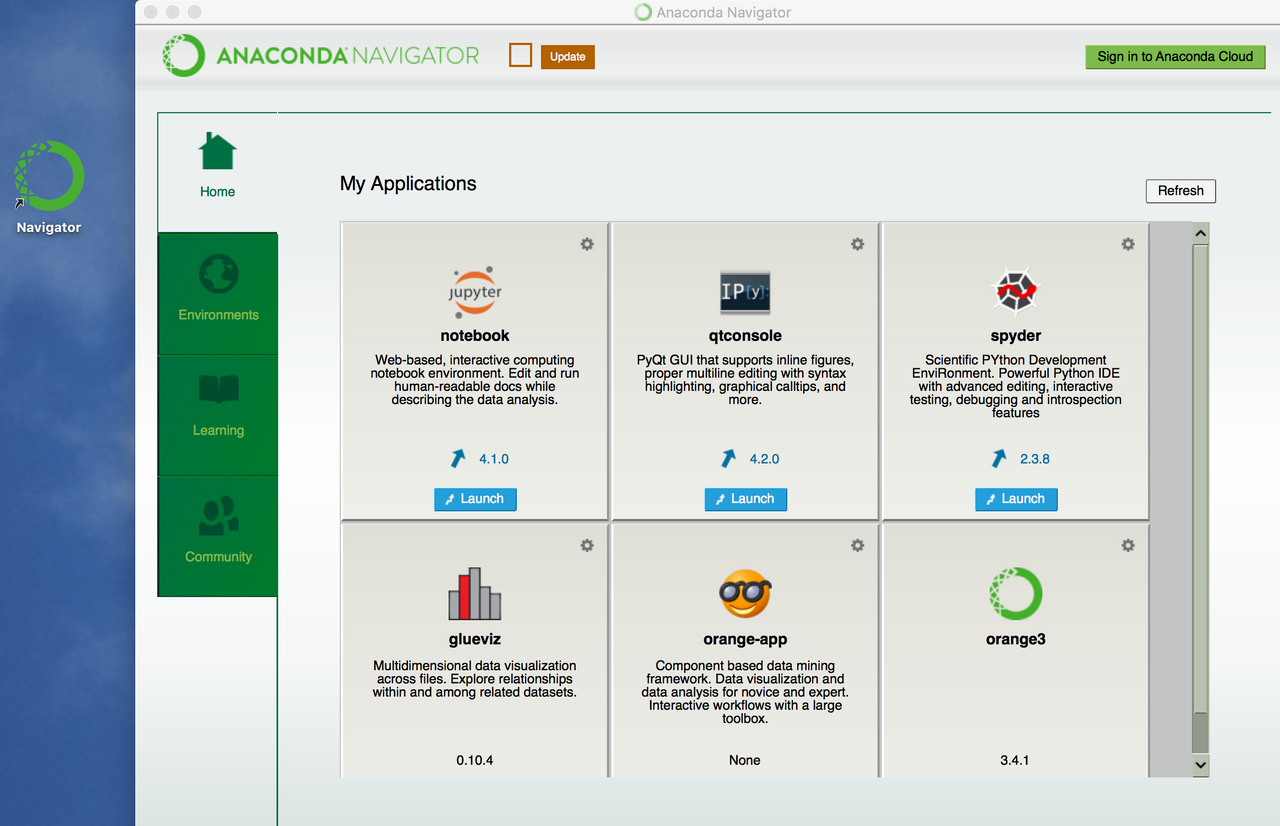This screenshot has width=1280, height=826.
Task: Open the Navigator desktop shortcut icon
Action: pyautogui.click(x=49, y=178)
